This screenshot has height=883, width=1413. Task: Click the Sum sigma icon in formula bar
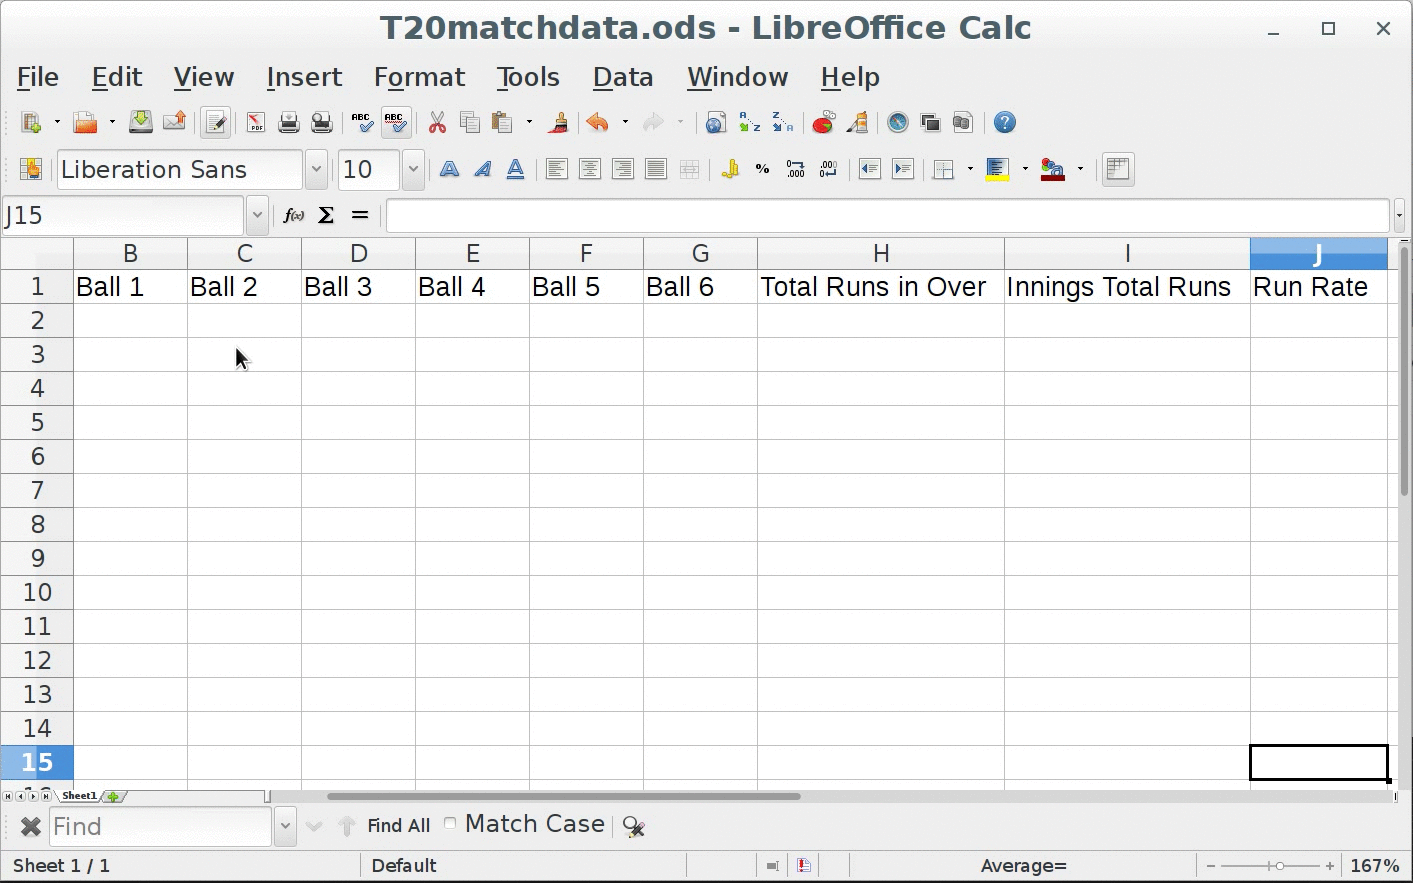pos(326,216)
